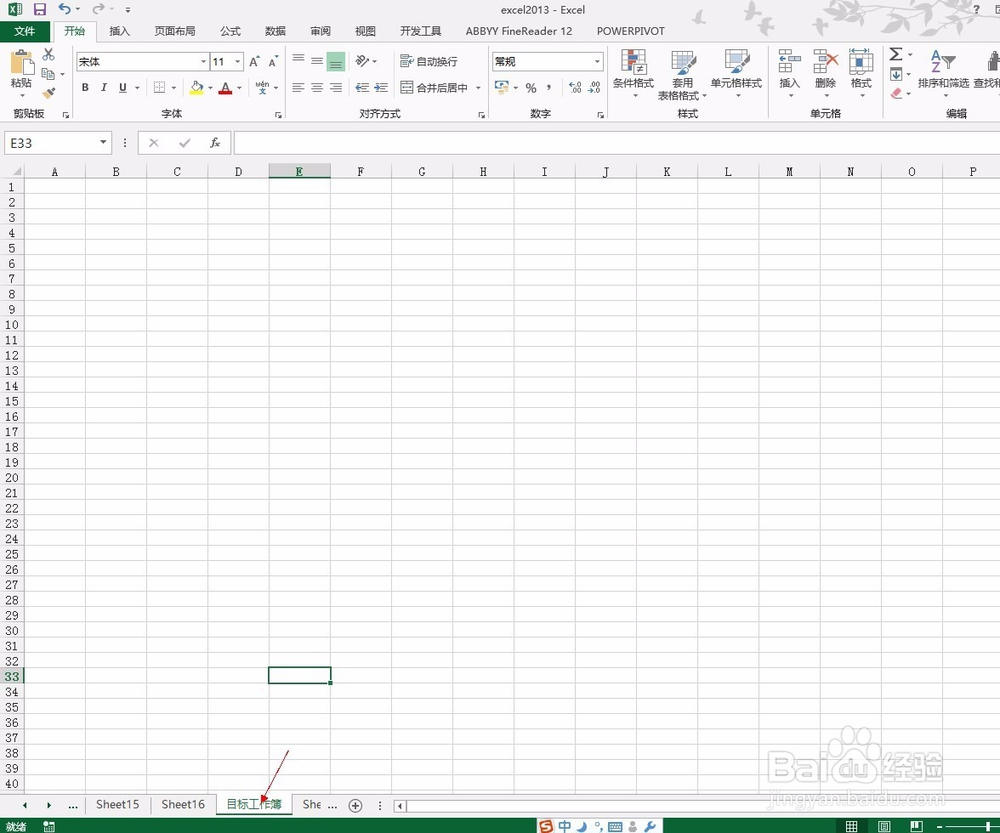Toggle middle vertical alignment
1000x833 pixels.
317,61
